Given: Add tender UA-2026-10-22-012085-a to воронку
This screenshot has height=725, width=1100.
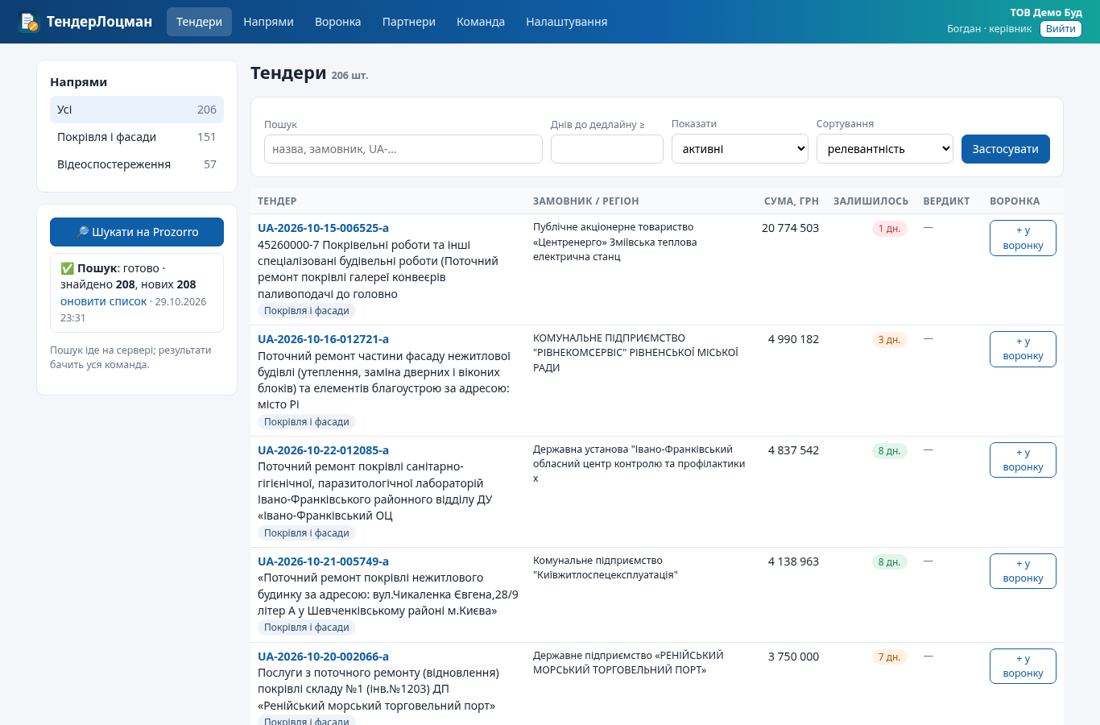Looking at the screenshot, I should click(1023, 460).
